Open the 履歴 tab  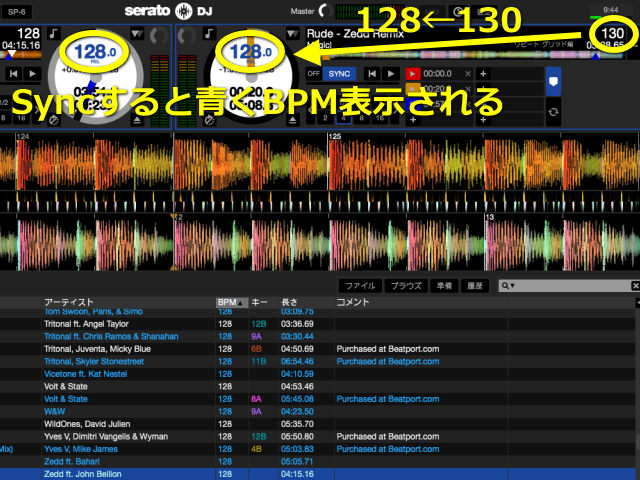click(475, 286)
